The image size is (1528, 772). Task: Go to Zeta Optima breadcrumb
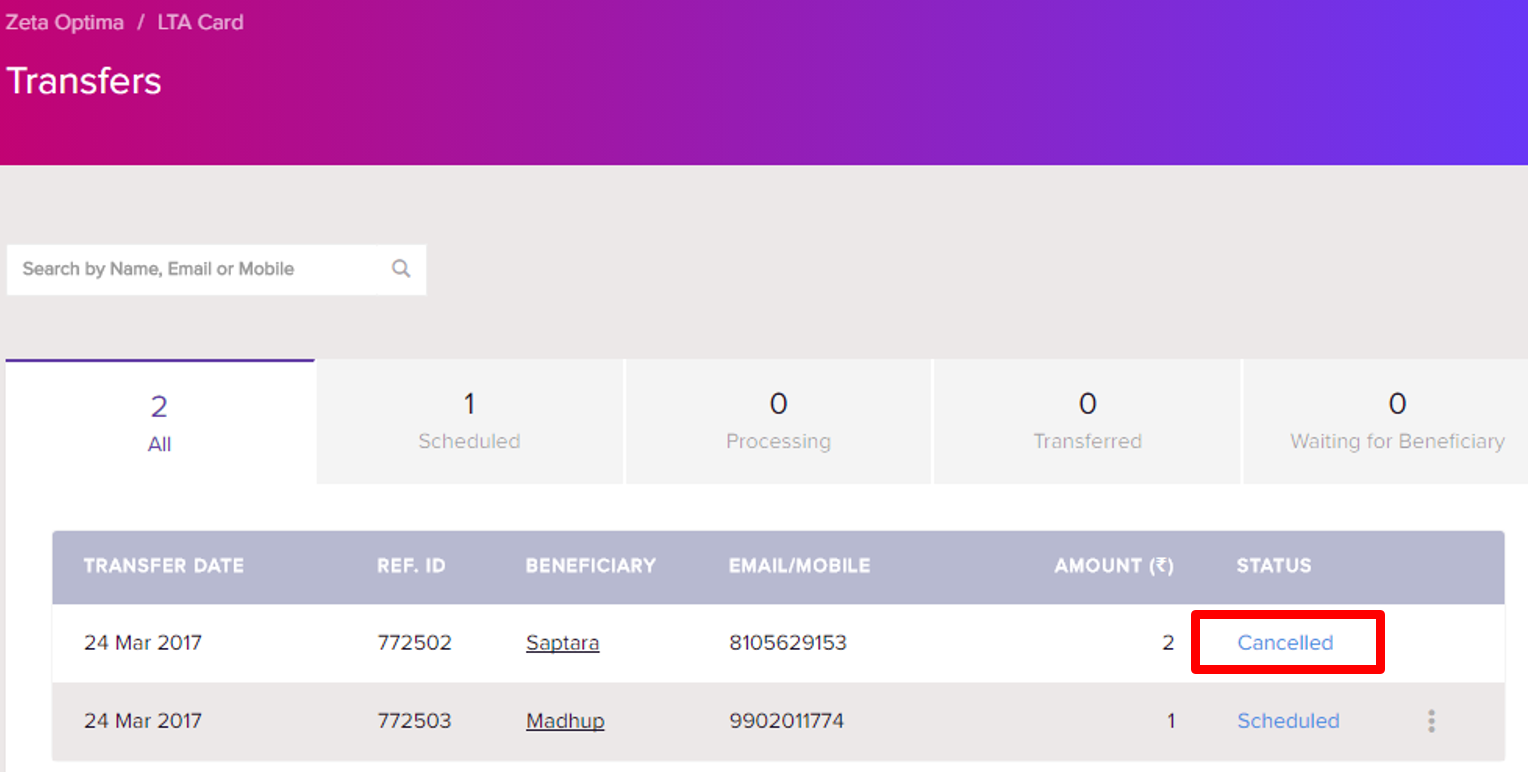coord(65,22)
